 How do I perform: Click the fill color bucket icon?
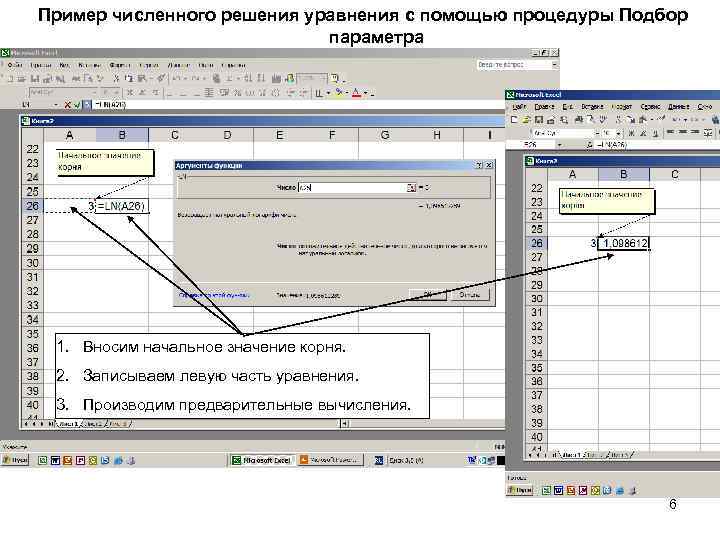click(339, 93)
